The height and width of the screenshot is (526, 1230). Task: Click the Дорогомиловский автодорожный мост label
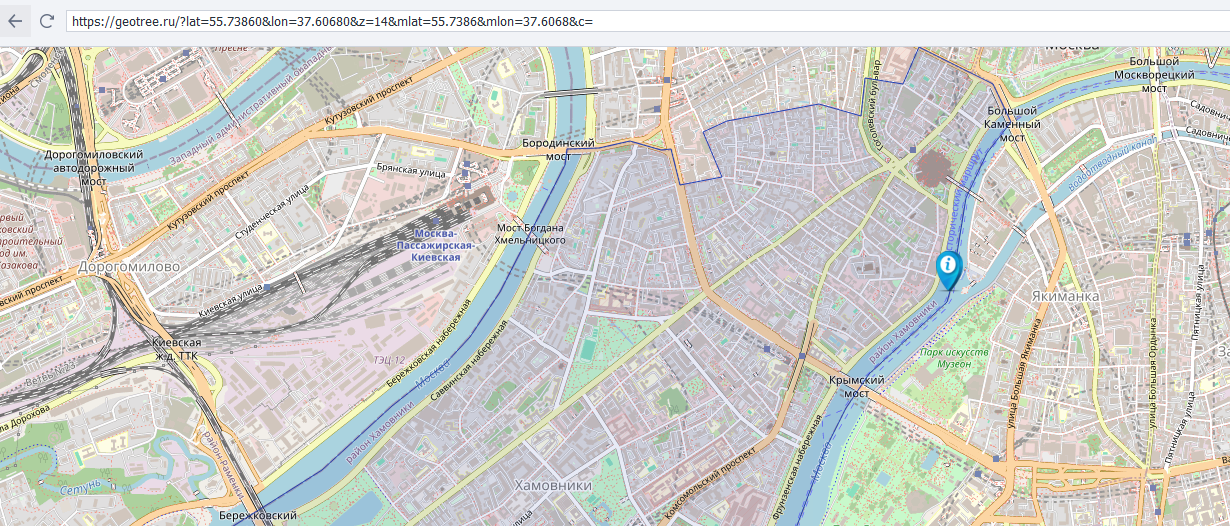point(93,168)
